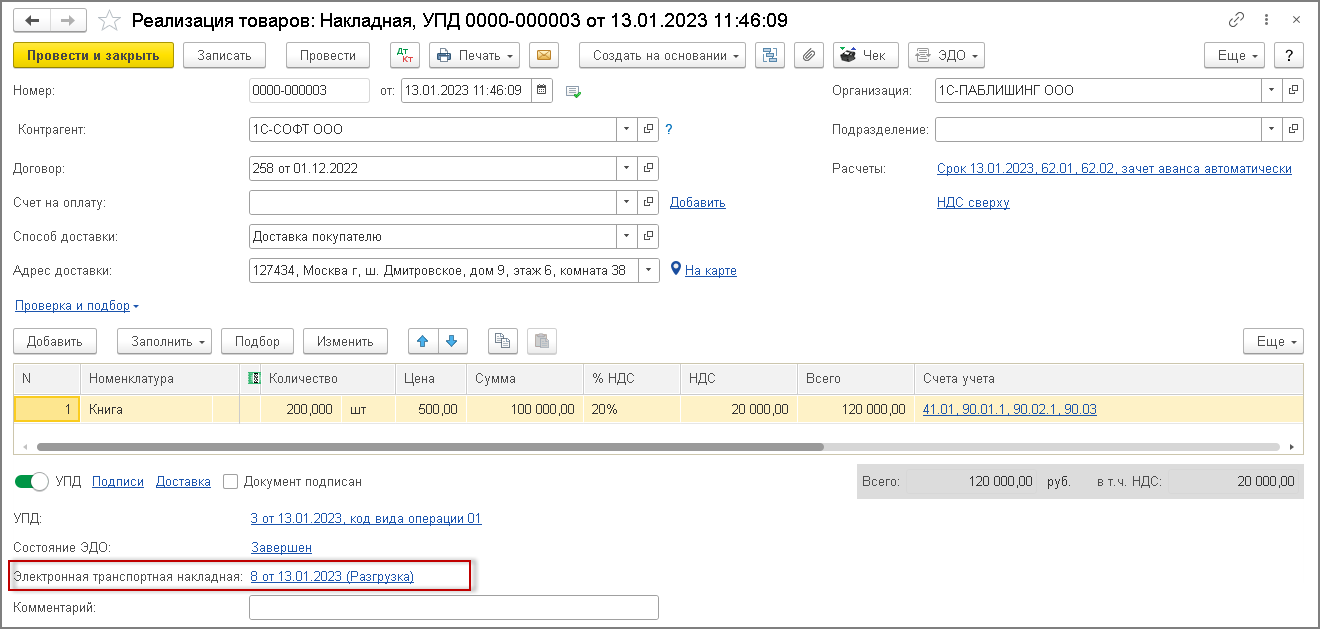Copy the selected rows in the table toolbar
Screen dimensions: 1320x631
point(503,341)
